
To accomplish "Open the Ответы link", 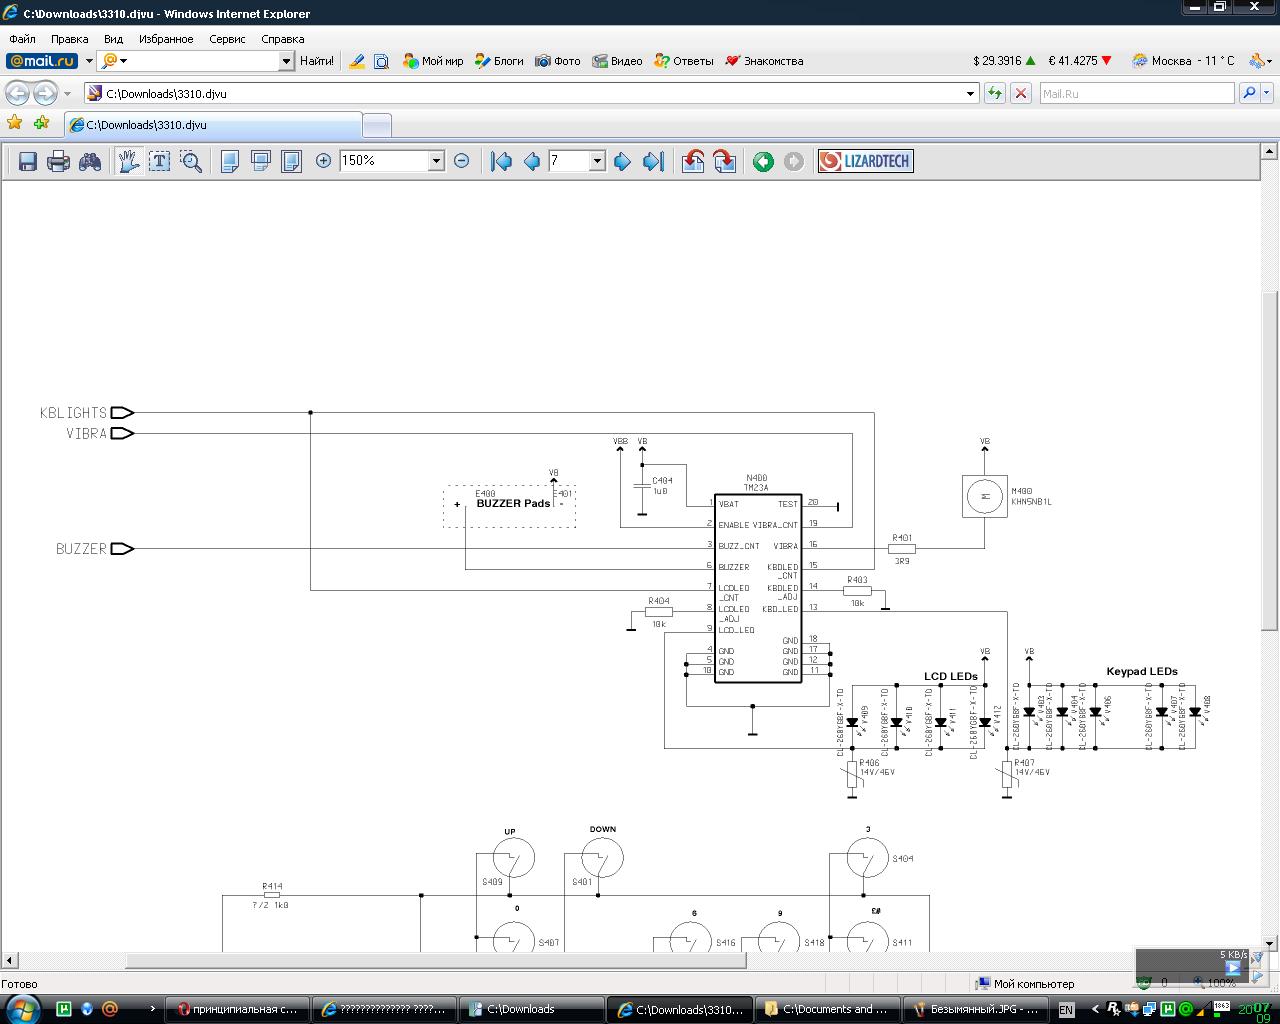I will tap(684, 61).
